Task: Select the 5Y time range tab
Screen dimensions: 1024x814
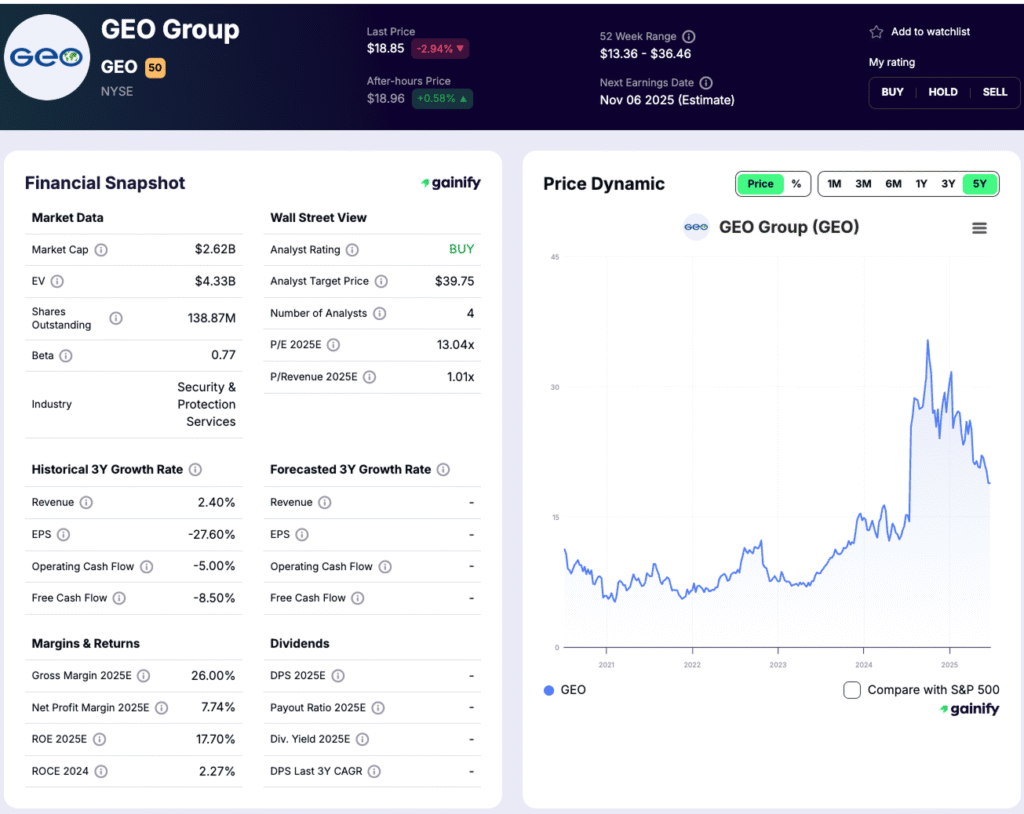Action: point(979,184)
